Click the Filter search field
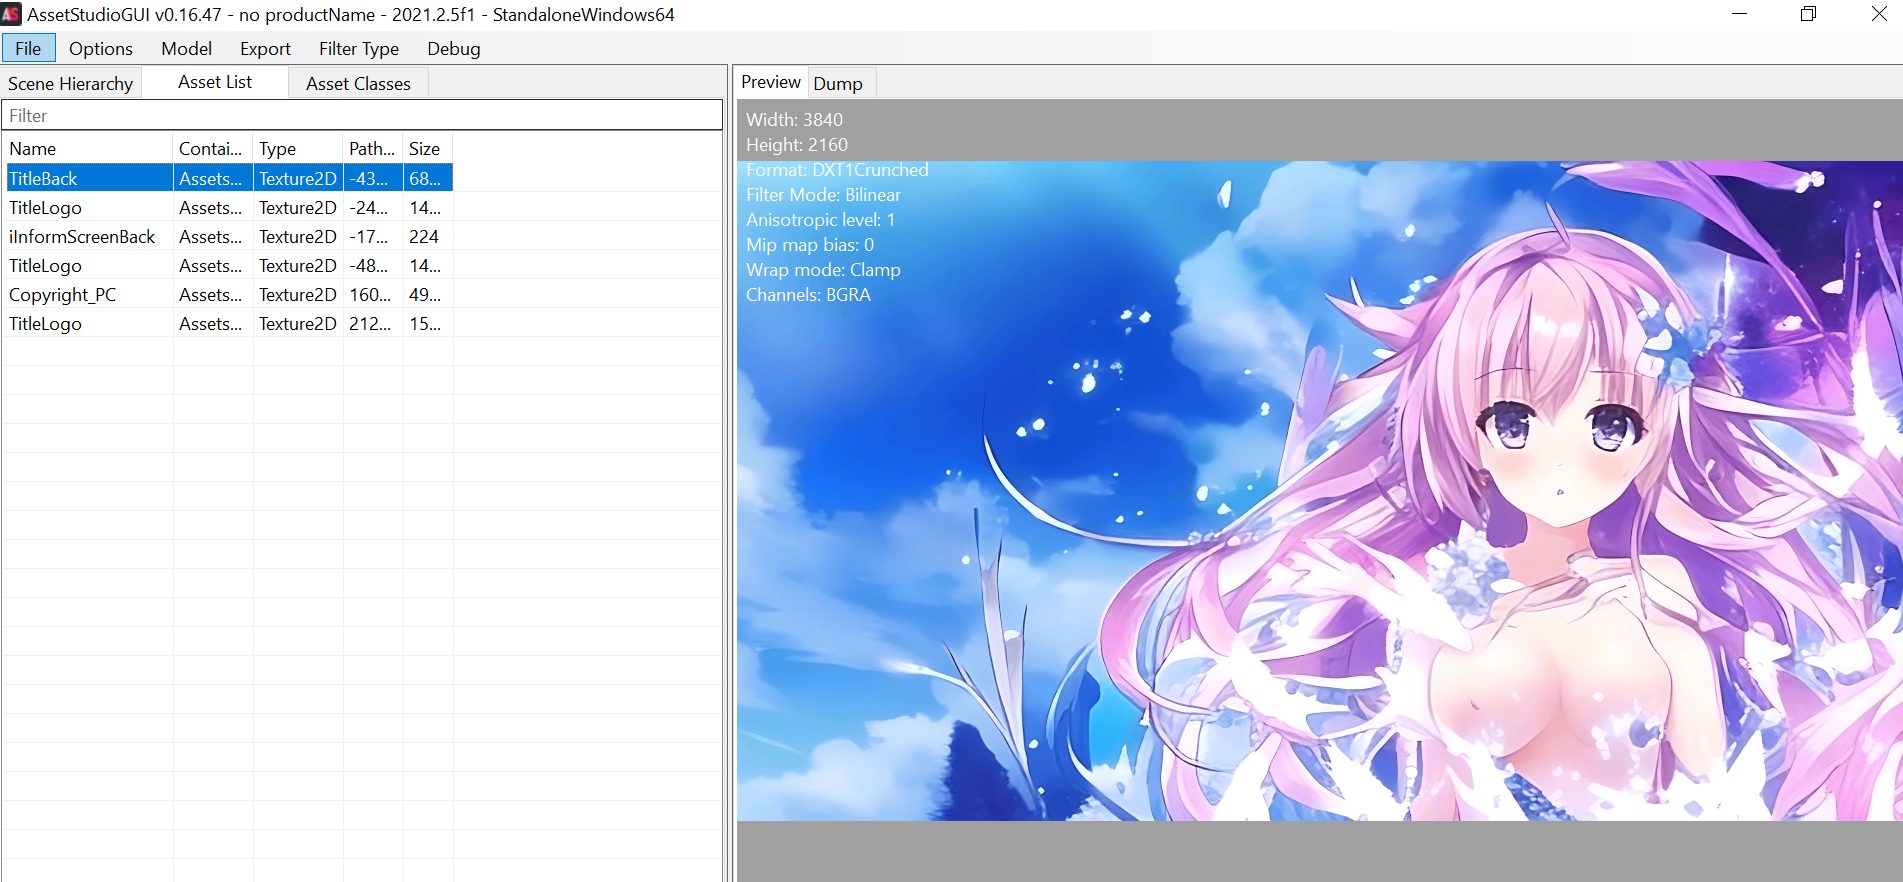 pyautogui.click(x=361, y=116)
